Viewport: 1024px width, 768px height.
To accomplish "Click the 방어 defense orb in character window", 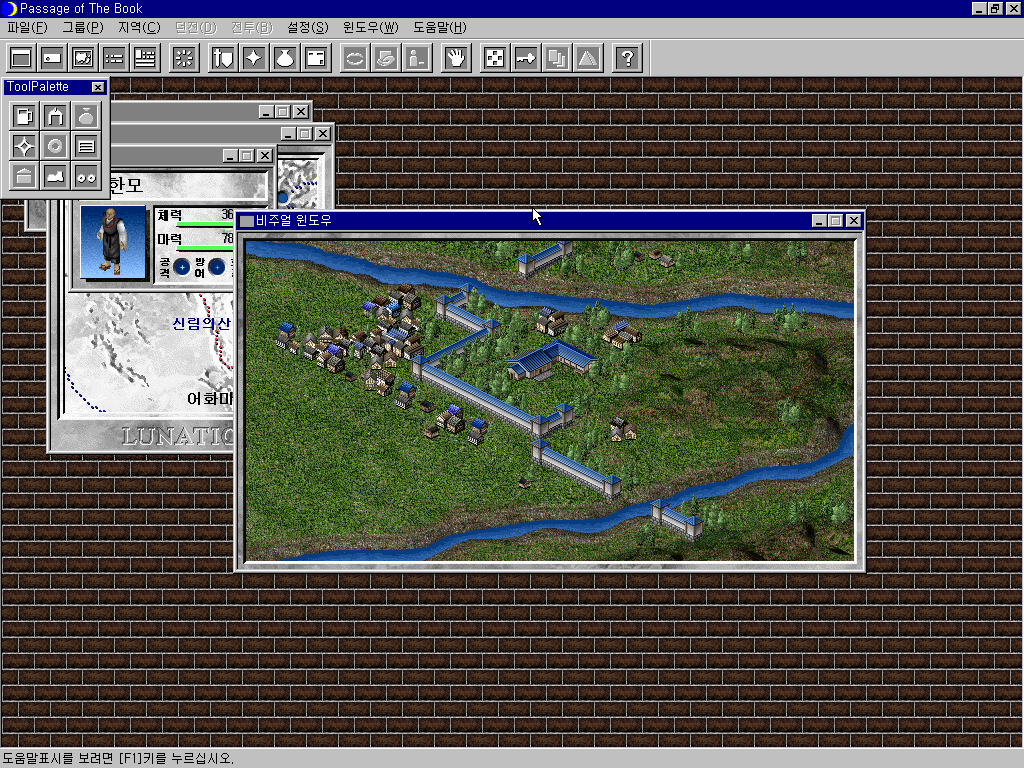I will (x=217, y=266).
